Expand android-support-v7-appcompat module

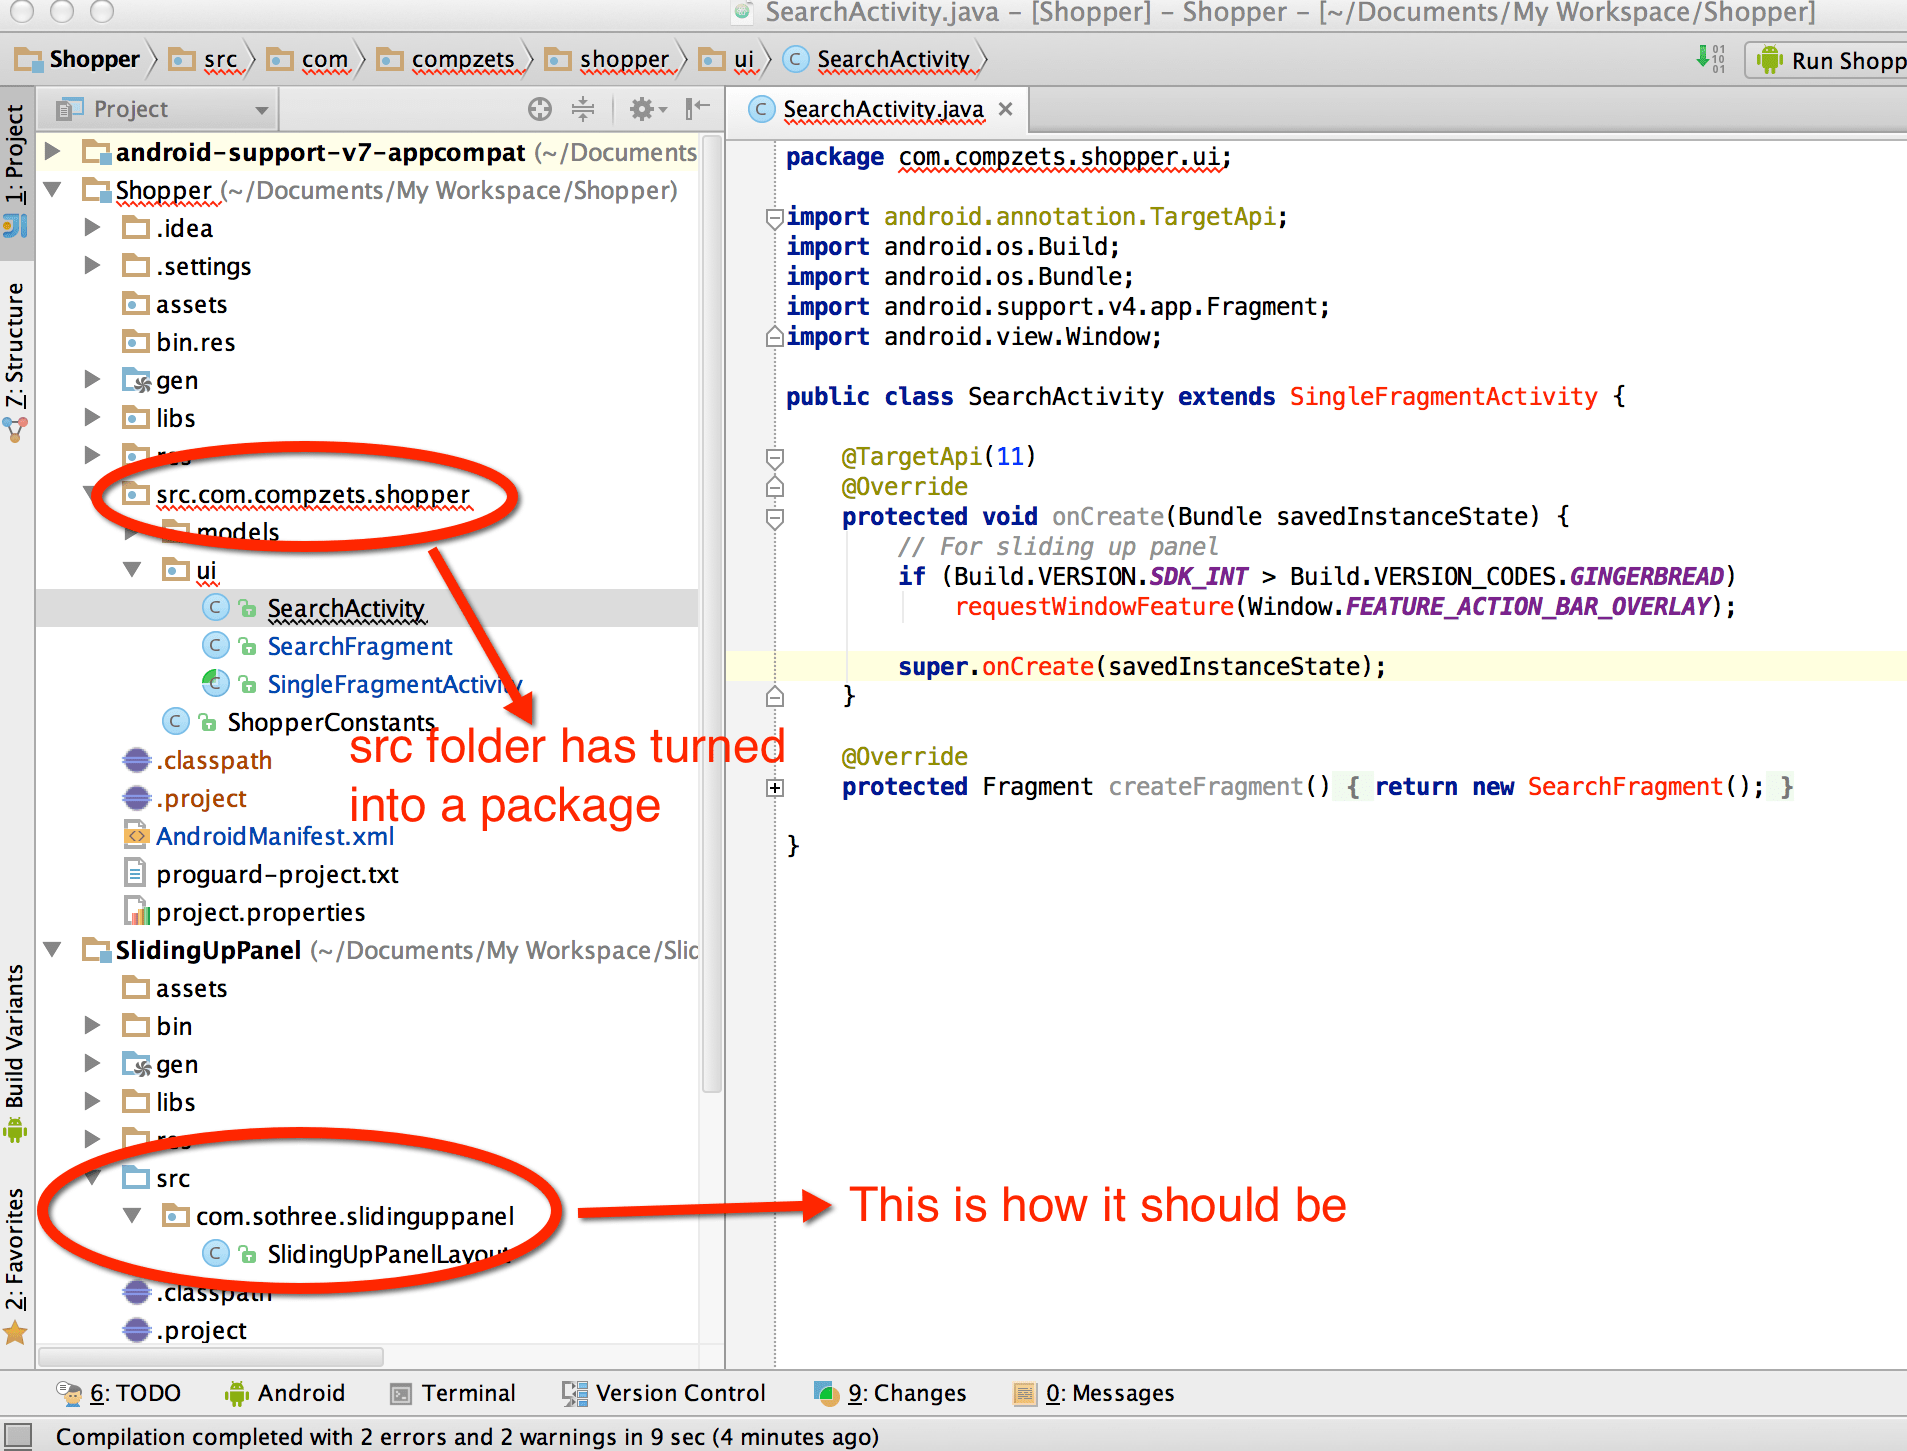point(53,151)
